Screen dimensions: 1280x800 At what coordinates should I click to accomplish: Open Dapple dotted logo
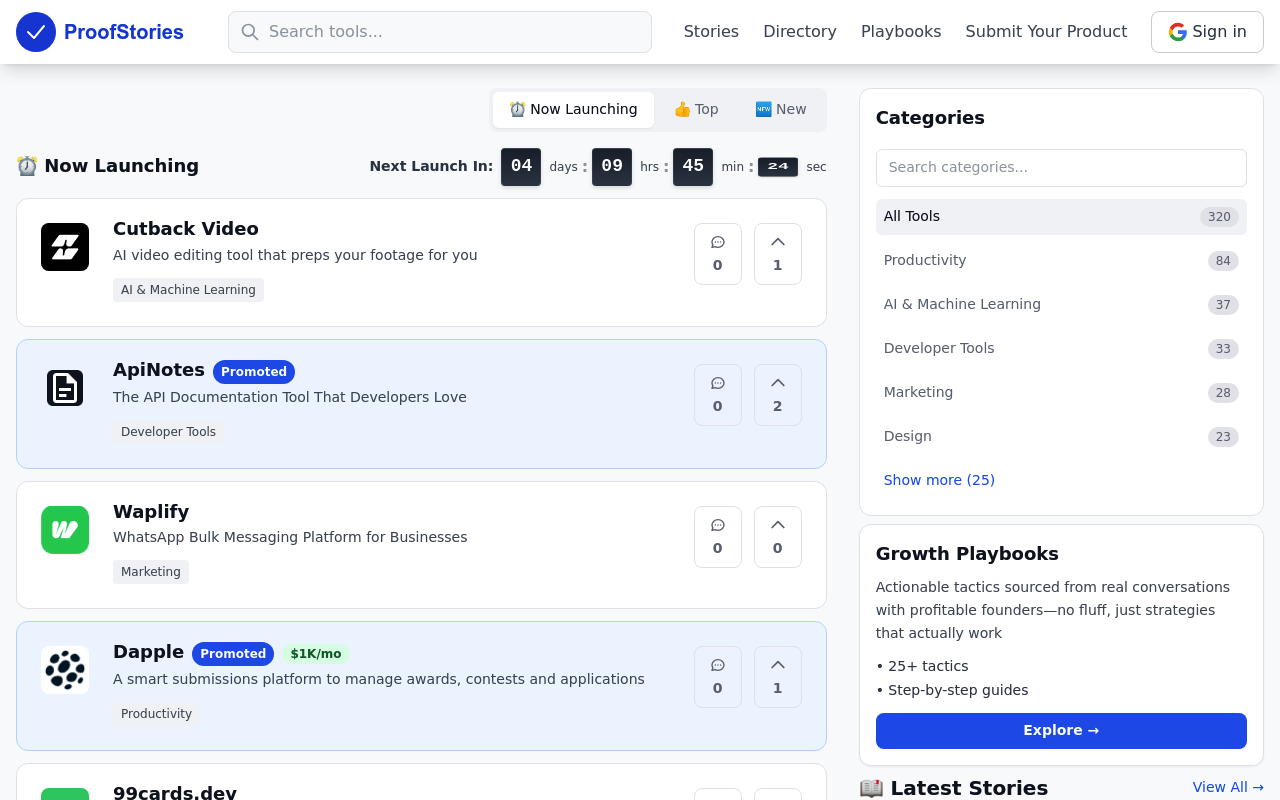(65, 670)
